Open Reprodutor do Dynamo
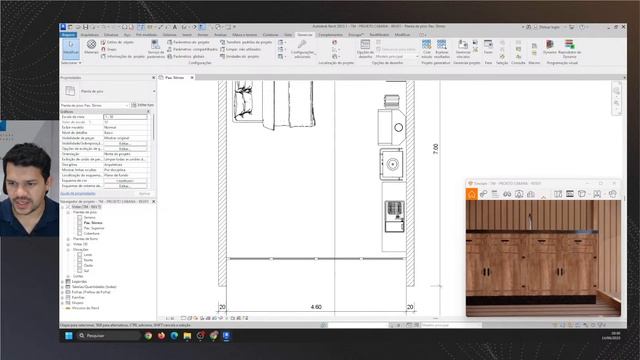The width and height of the screenshot is (640, 360). pos(569,48)
